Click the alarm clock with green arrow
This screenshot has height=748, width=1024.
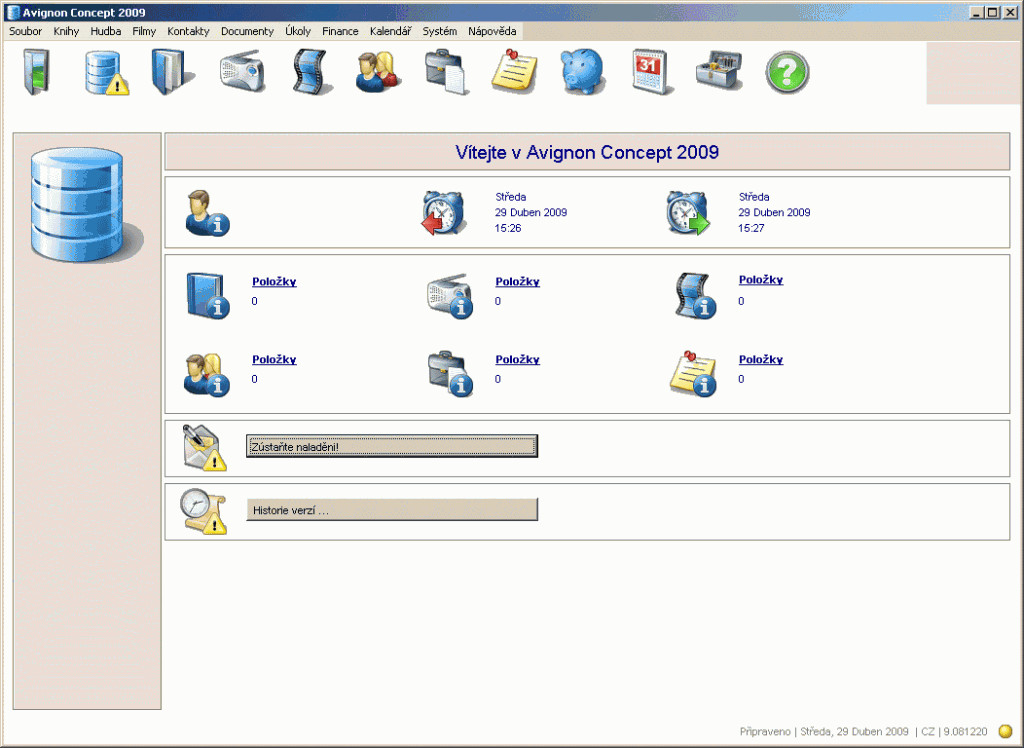688,213
